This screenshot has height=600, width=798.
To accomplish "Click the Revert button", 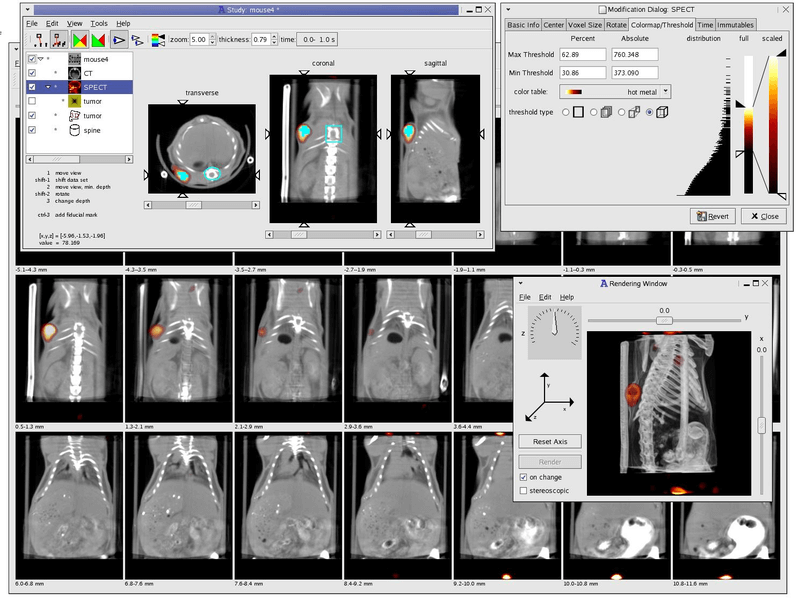I will 712,216.
